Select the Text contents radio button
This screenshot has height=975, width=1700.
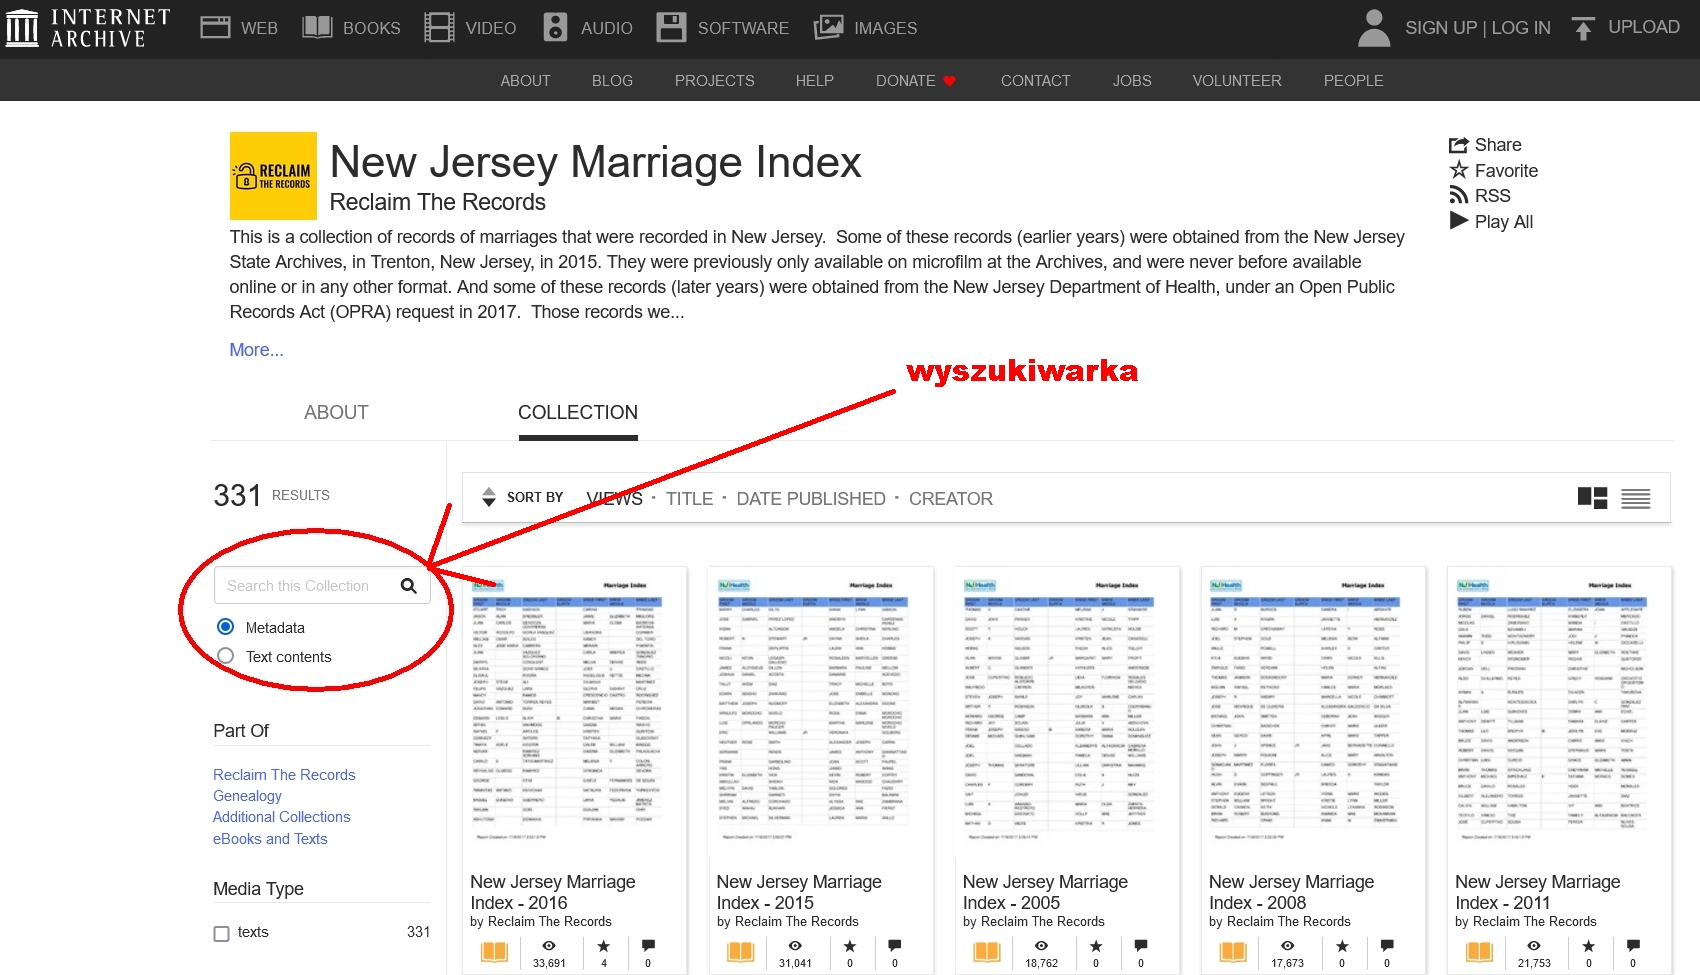(x=226, y=656)
